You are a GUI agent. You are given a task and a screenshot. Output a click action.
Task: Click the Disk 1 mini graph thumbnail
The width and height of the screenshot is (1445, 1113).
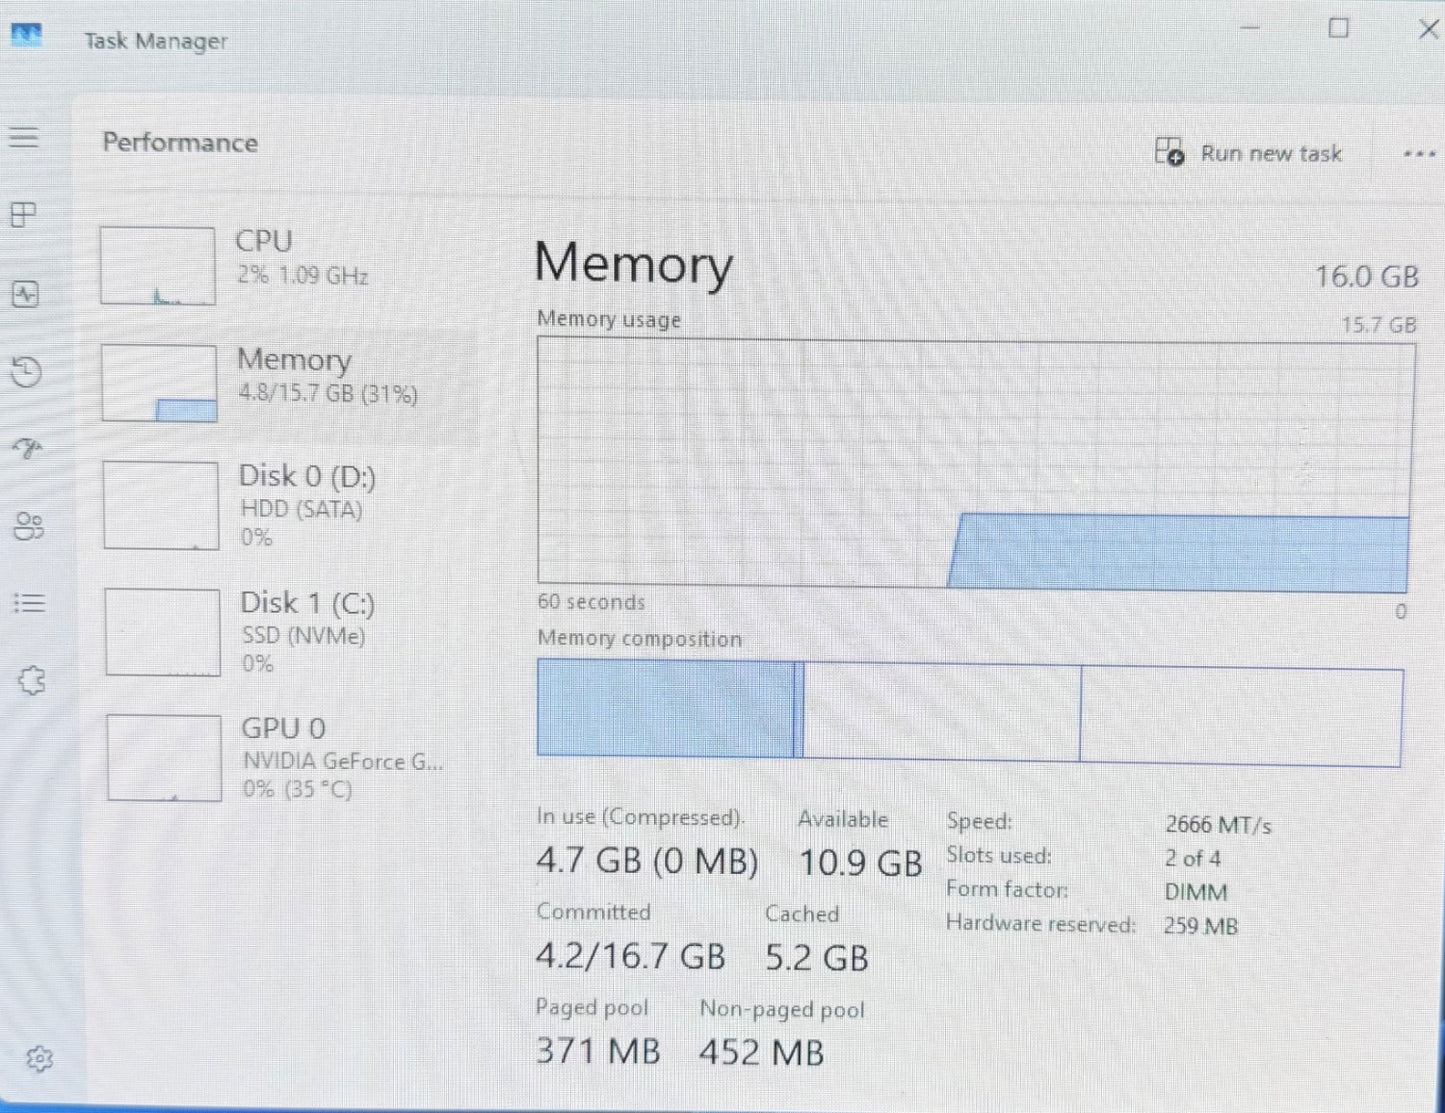(162, 632)
